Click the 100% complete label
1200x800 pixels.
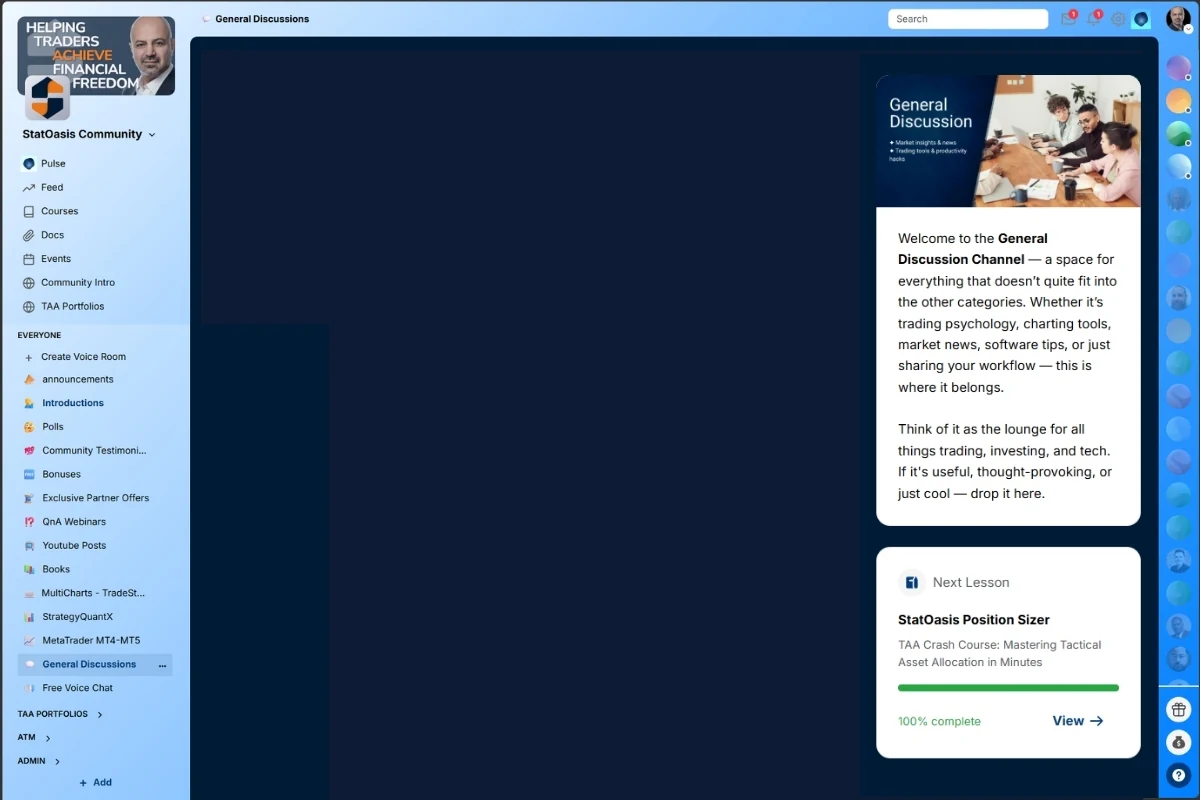[x=939, y=722]
